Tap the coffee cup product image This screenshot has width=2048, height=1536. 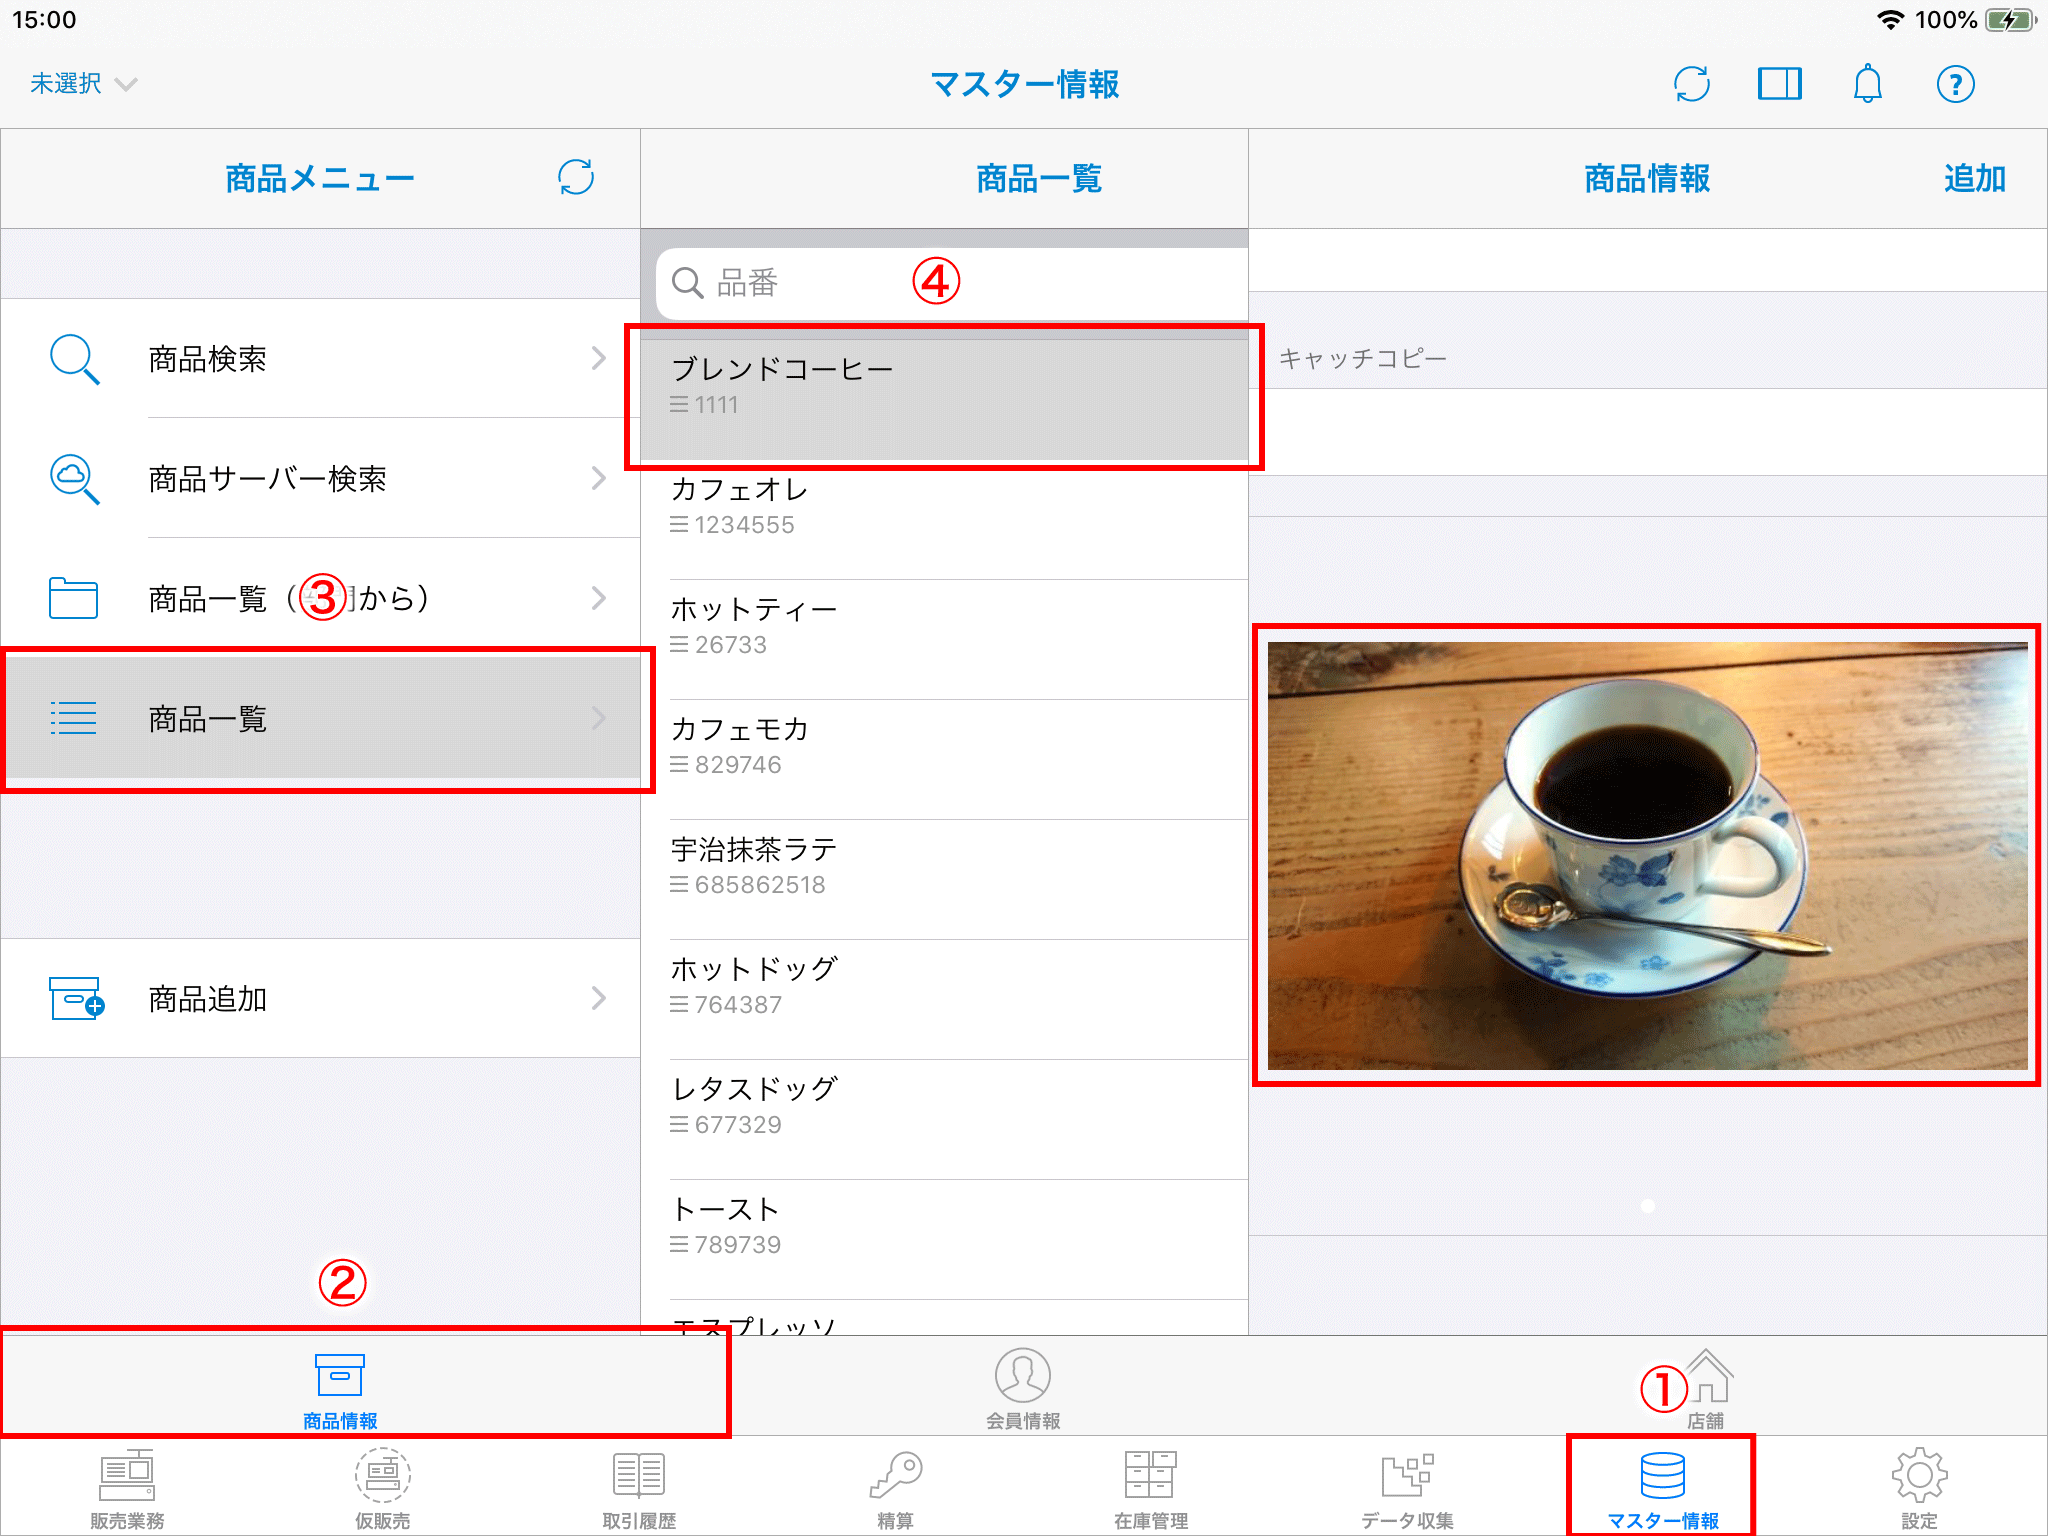[x=1646, y=856]
